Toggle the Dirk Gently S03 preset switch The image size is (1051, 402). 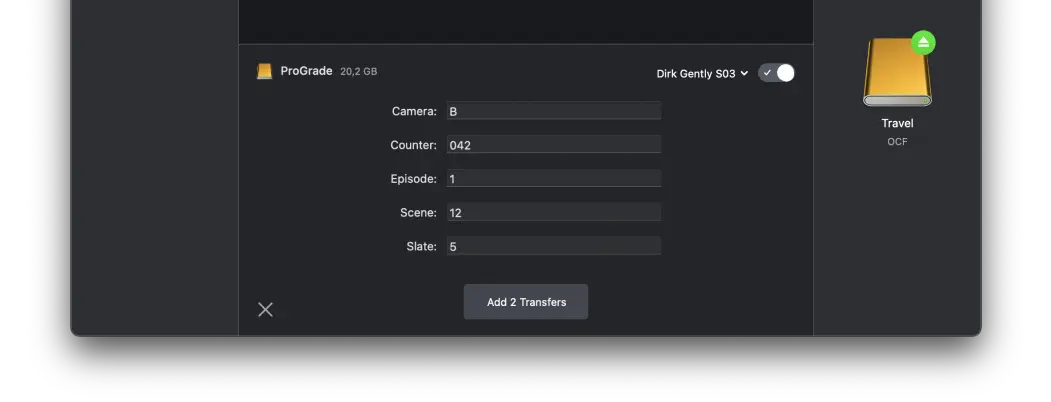click(x=776, y=73)
